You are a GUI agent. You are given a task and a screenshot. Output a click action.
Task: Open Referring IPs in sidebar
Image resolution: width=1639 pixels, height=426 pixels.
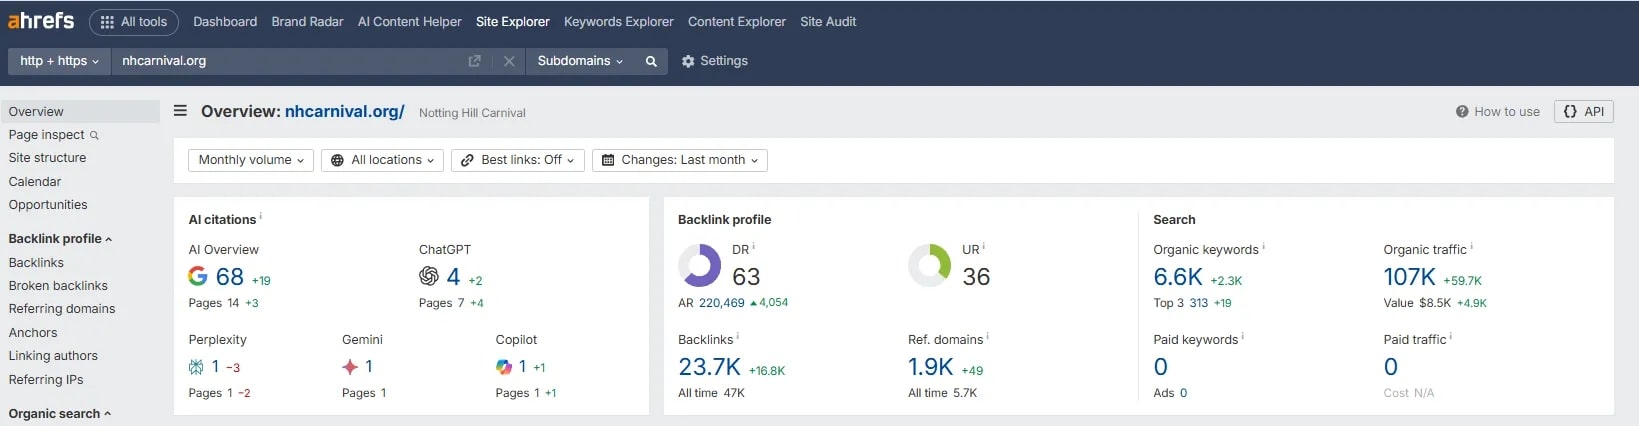46,380
